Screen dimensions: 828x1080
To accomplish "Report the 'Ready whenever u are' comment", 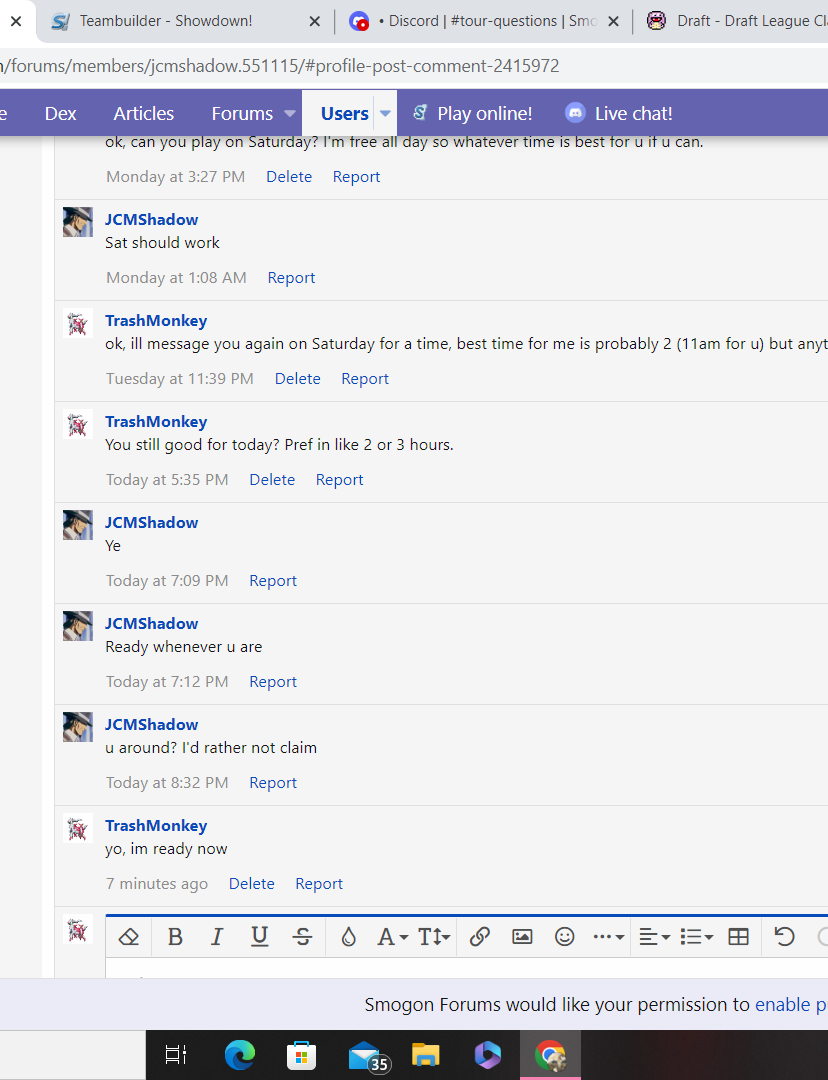I will point(273,681).
